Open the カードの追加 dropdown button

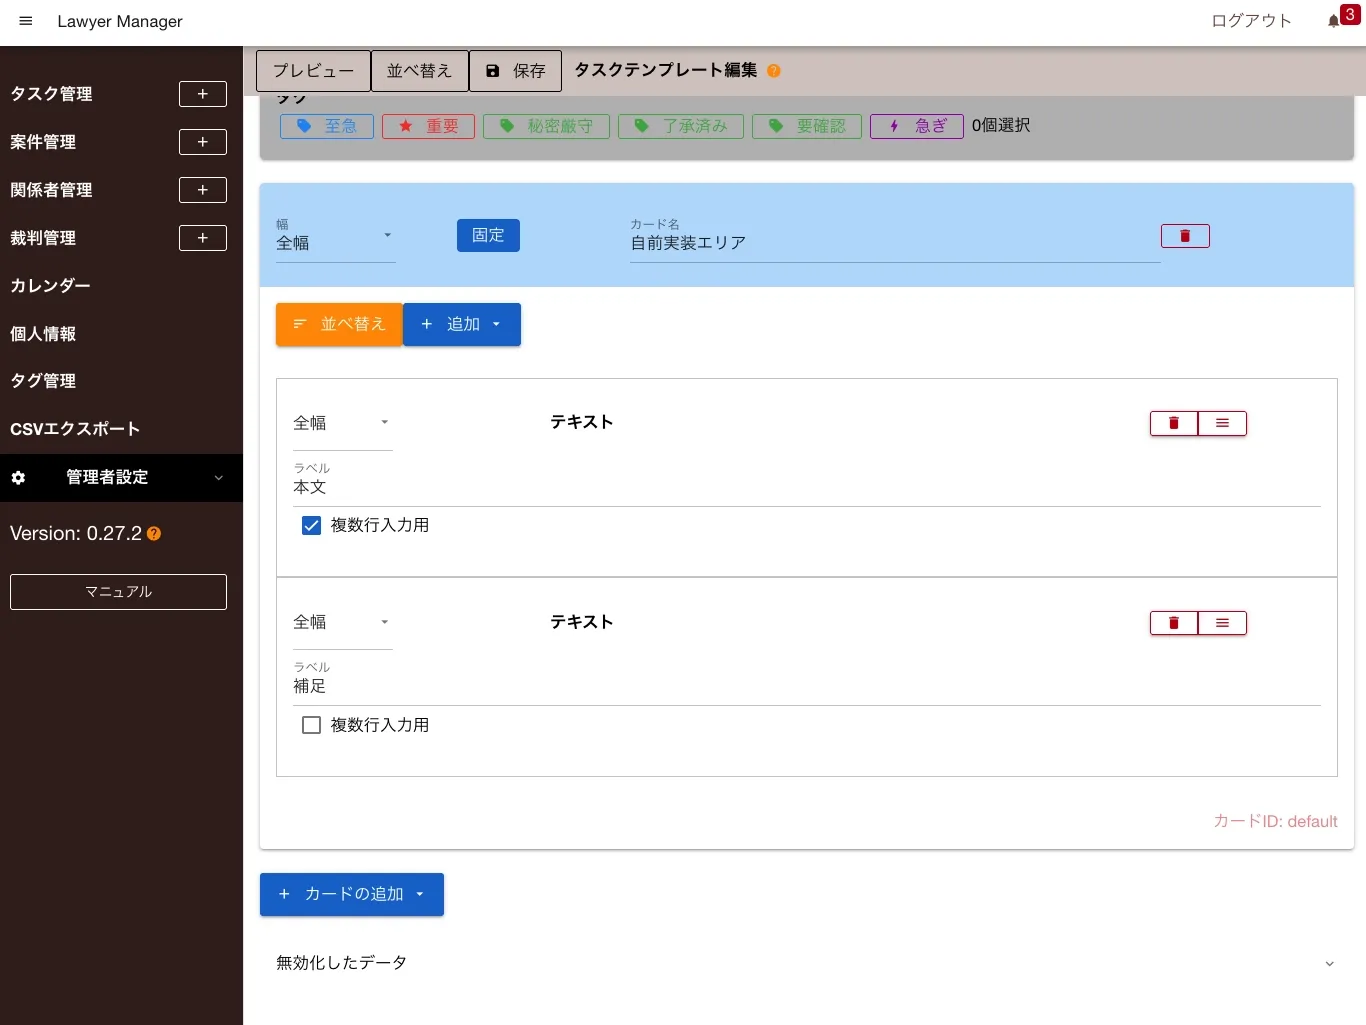pyautogui.click(x=352, y=894)
